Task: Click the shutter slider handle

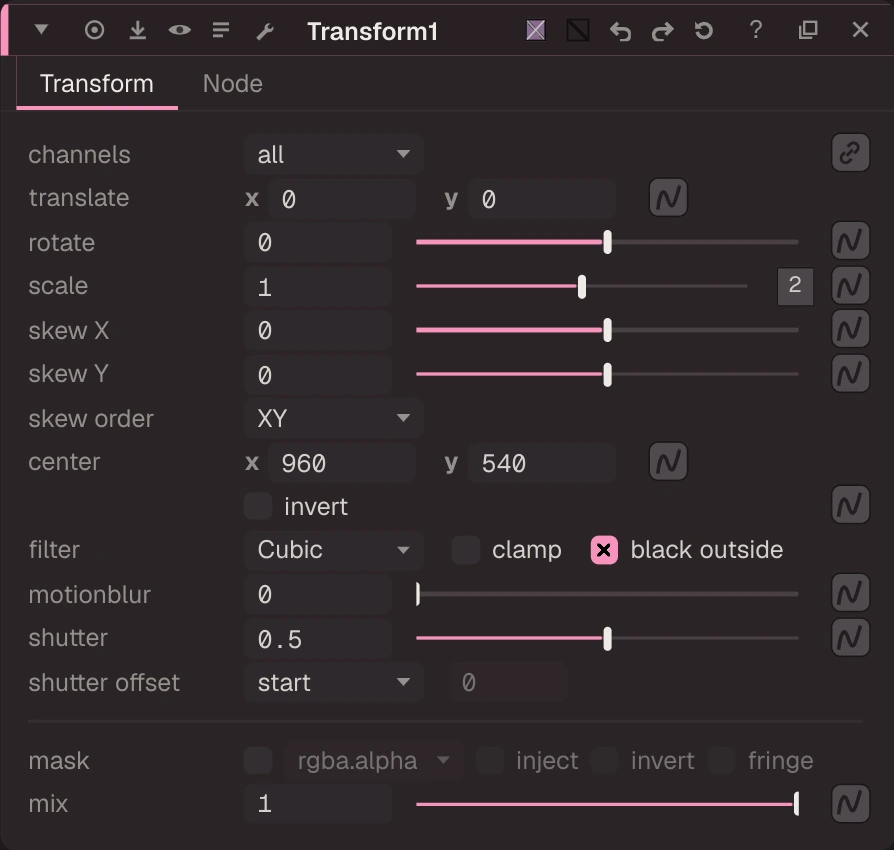Action: pos(607,638)
